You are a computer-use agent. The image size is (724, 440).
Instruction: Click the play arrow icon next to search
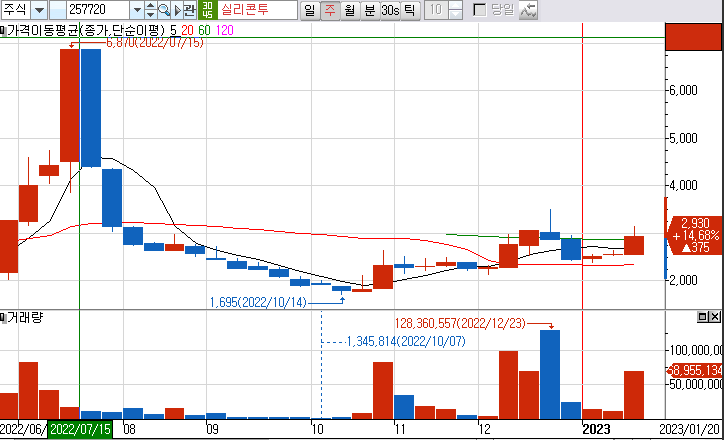pyautogui.click(x=177, y=10)
